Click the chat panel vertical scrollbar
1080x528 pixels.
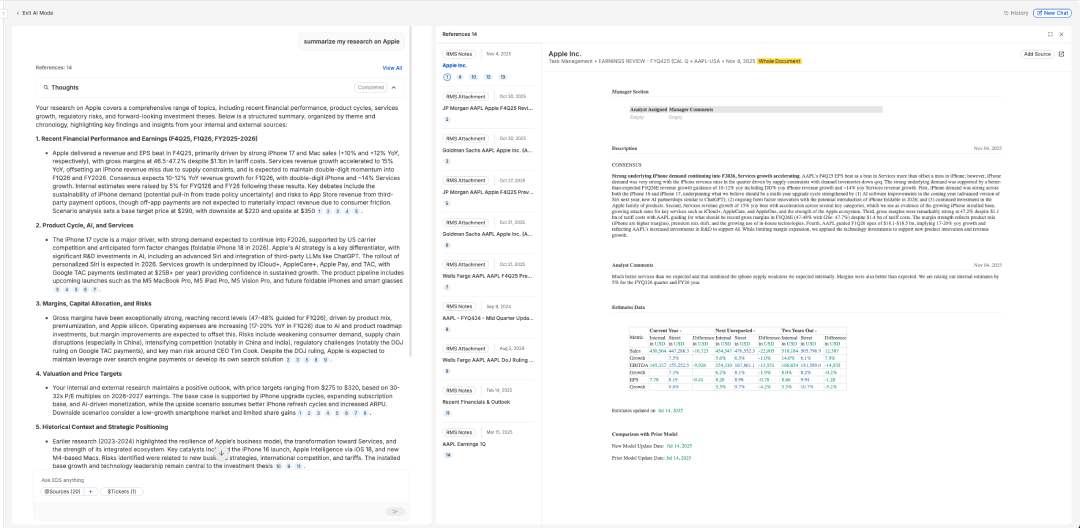(x=411, y=193)
